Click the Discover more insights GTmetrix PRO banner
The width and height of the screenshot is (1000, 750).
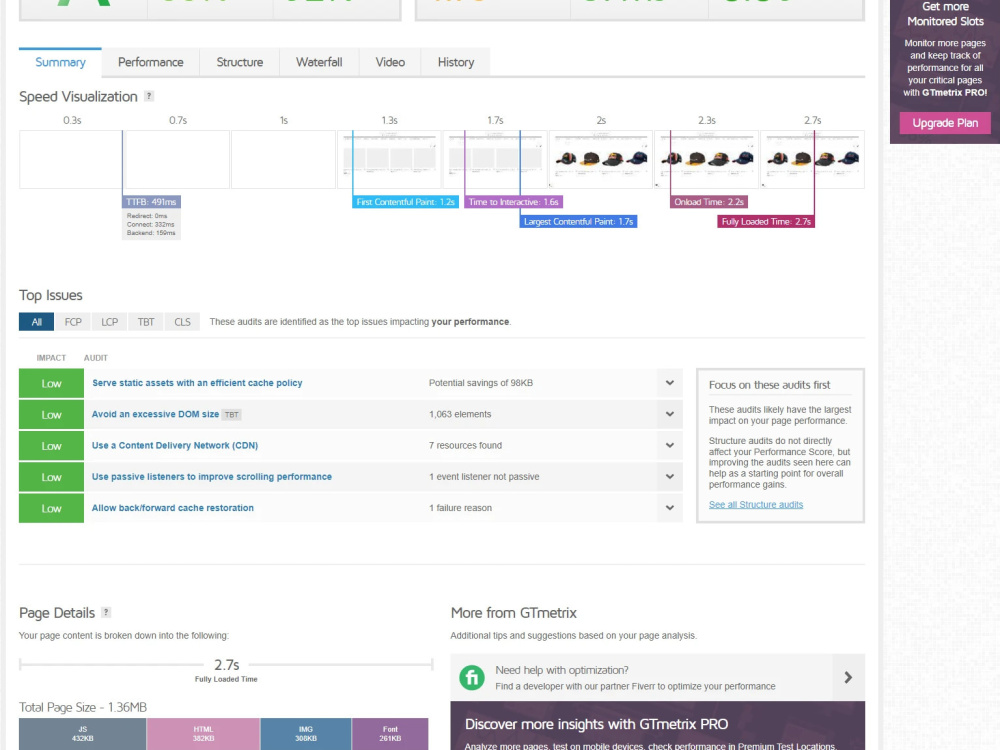658,726
